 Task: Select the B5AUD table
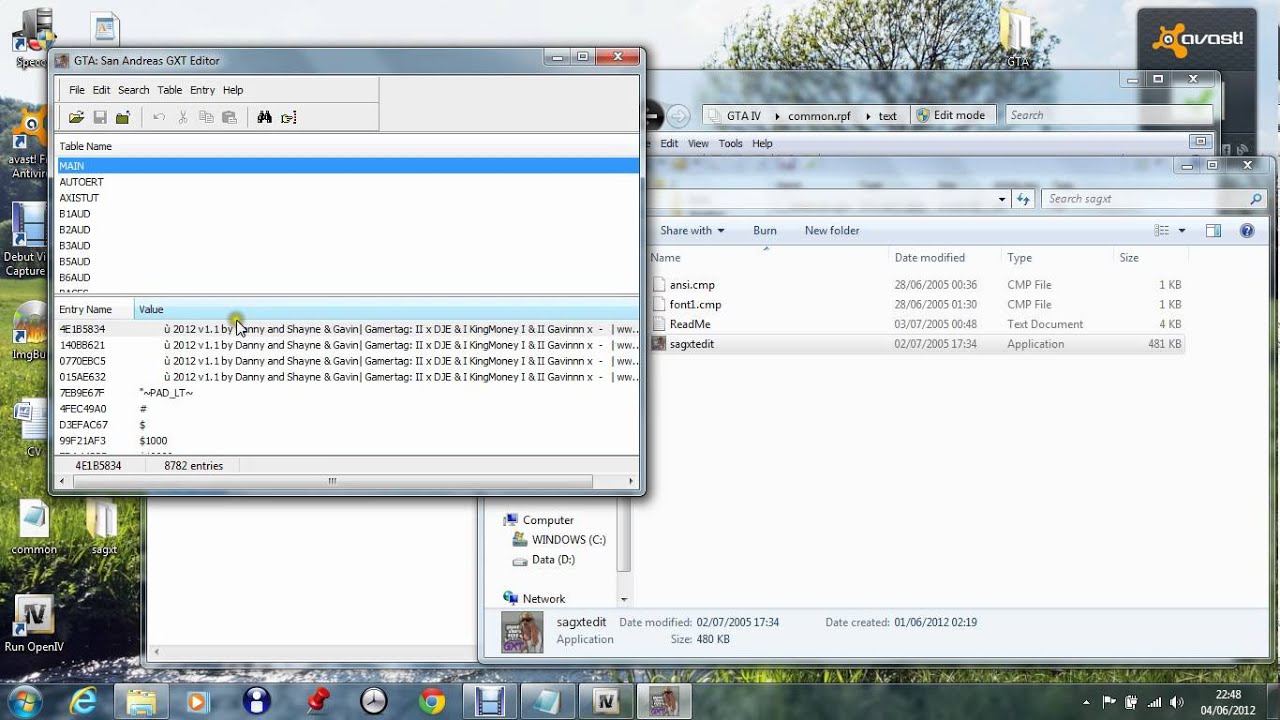347,262
